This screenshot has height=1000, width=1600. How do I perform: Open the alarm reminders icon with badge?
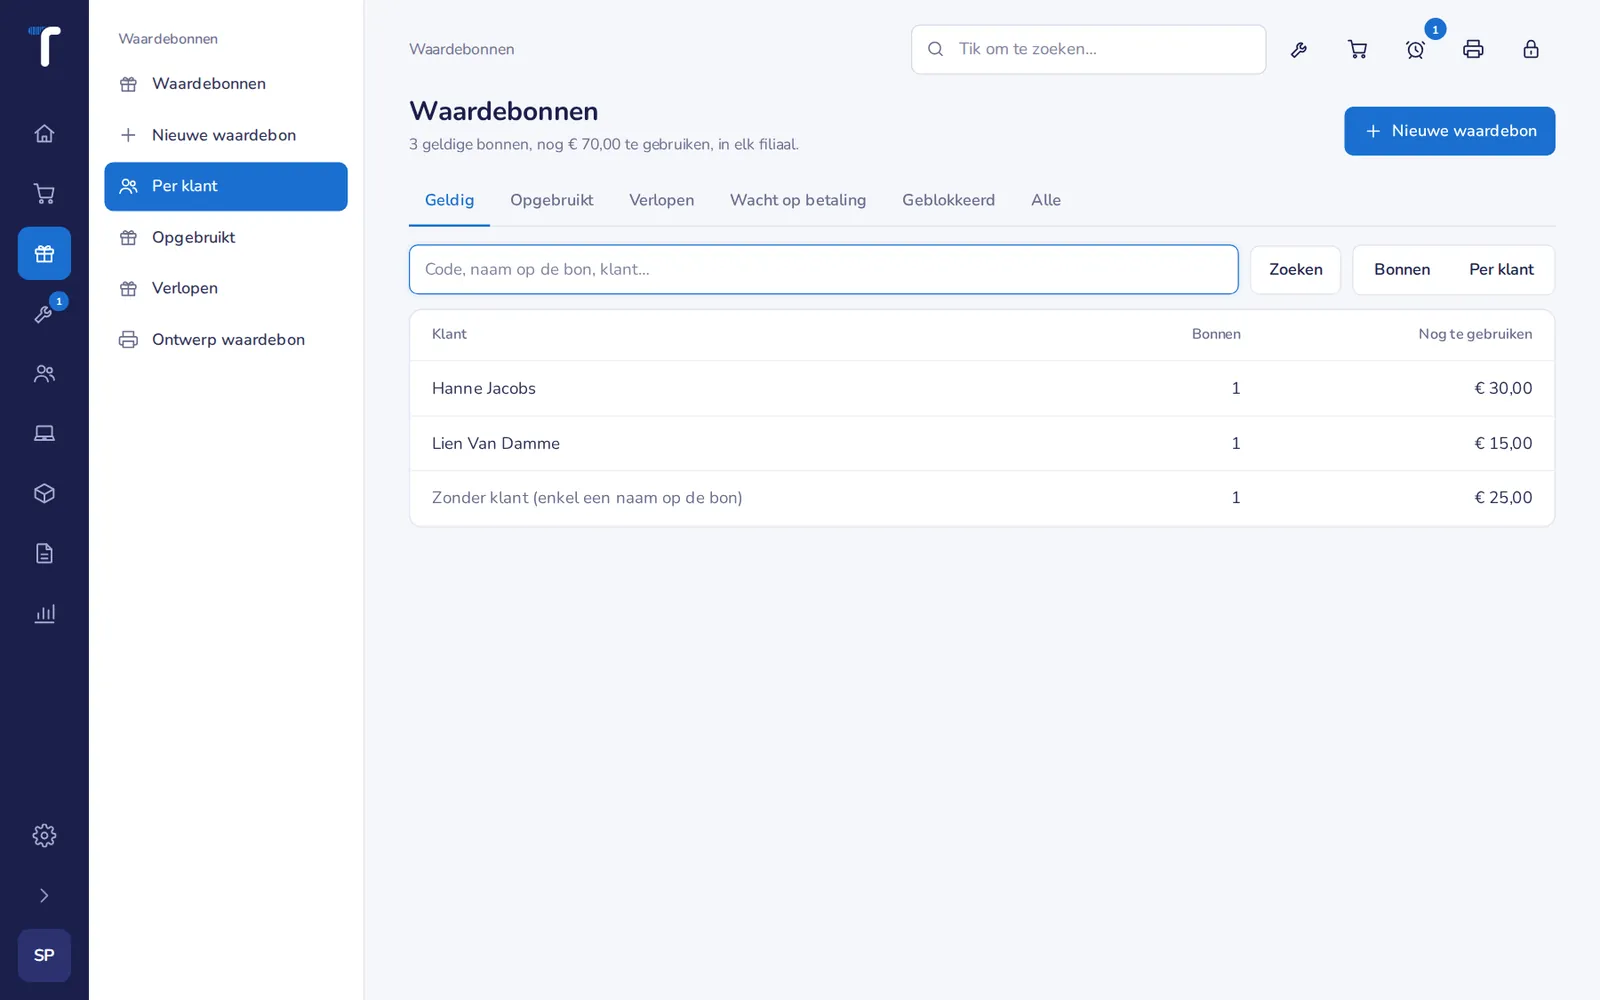coord(1415,49)
